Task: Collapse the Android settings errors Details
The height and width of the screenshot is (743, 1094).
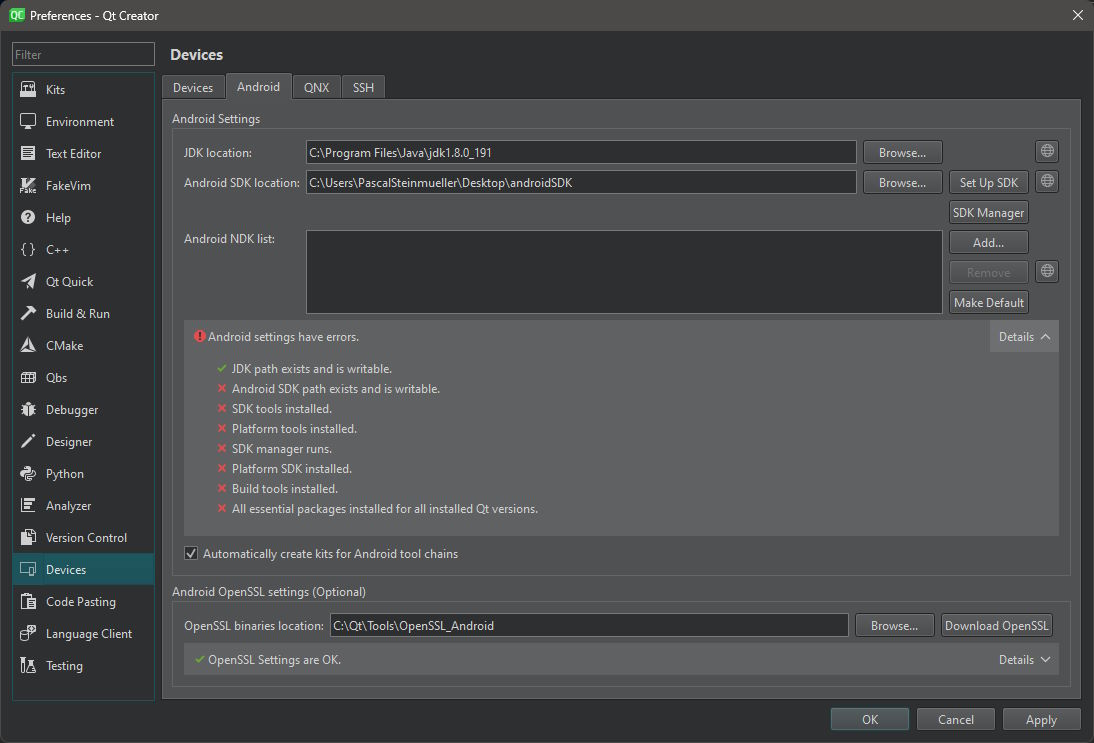Action: pyautogui.click(x=1024, y=336)
